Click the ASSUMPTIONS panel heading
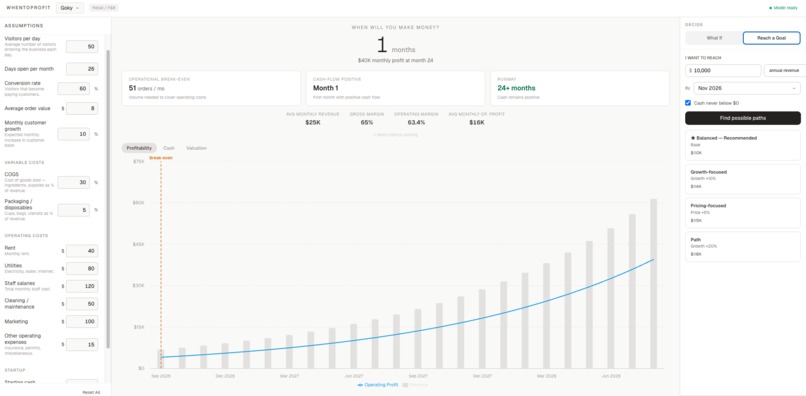 (24, 26)
